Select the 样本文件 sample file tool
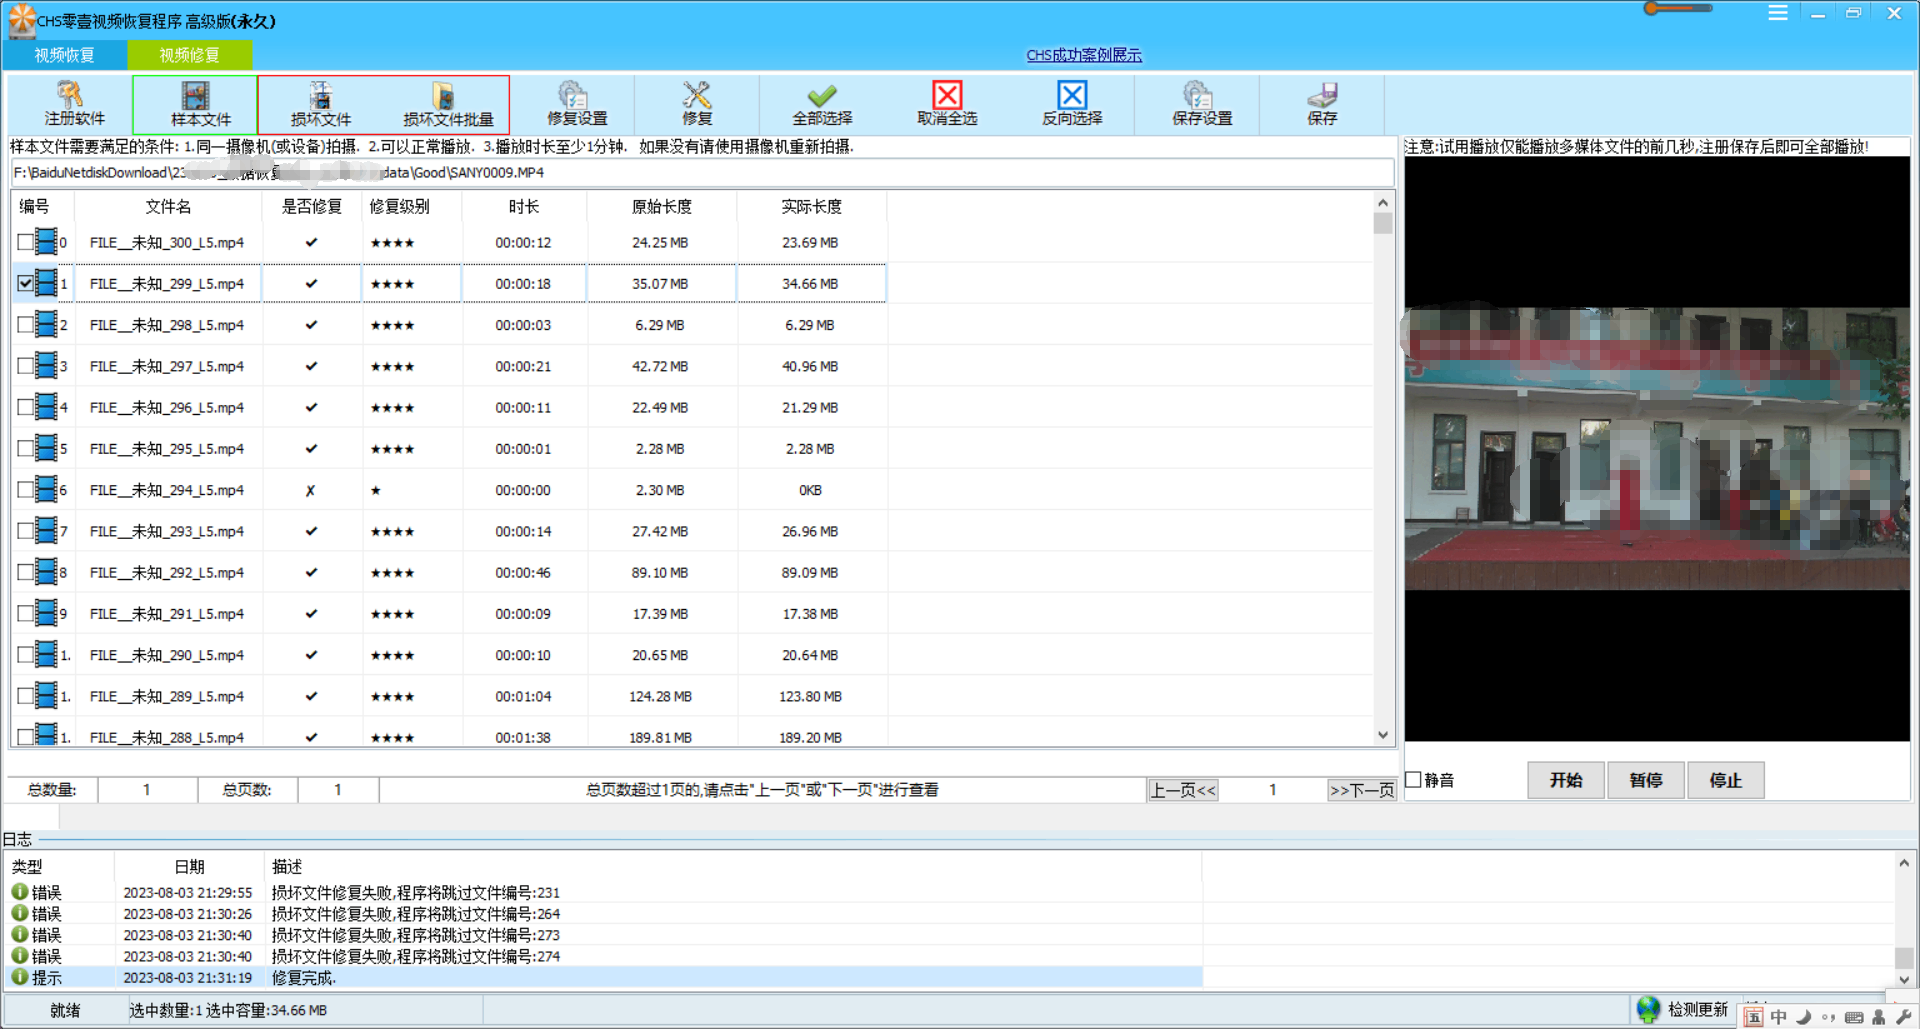 [196, 105]
